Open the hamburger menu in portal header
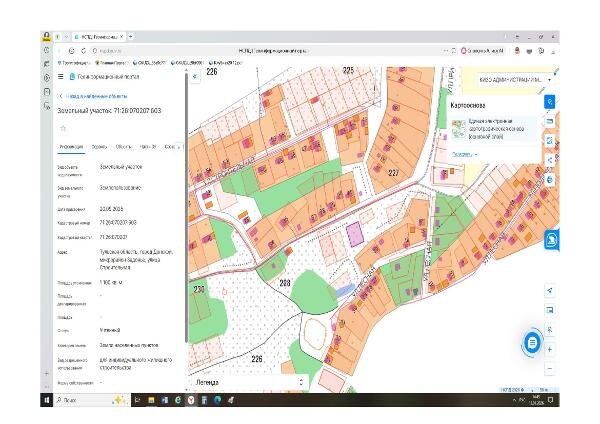 tap(60, 77)
